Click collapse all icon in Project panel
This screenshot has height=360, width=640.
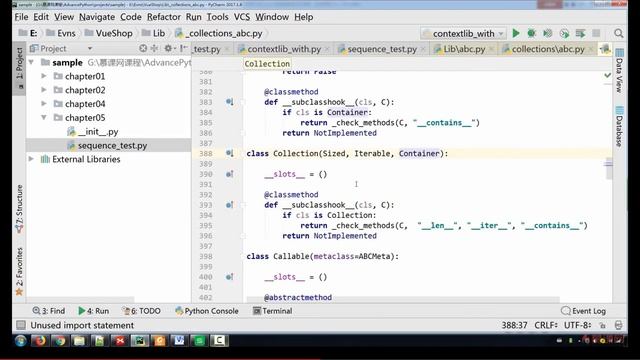tap(154, 49)
